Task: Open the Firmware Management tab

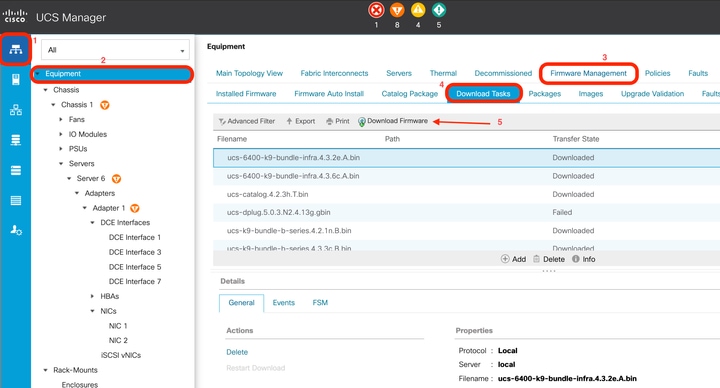Action: (588, 73)
